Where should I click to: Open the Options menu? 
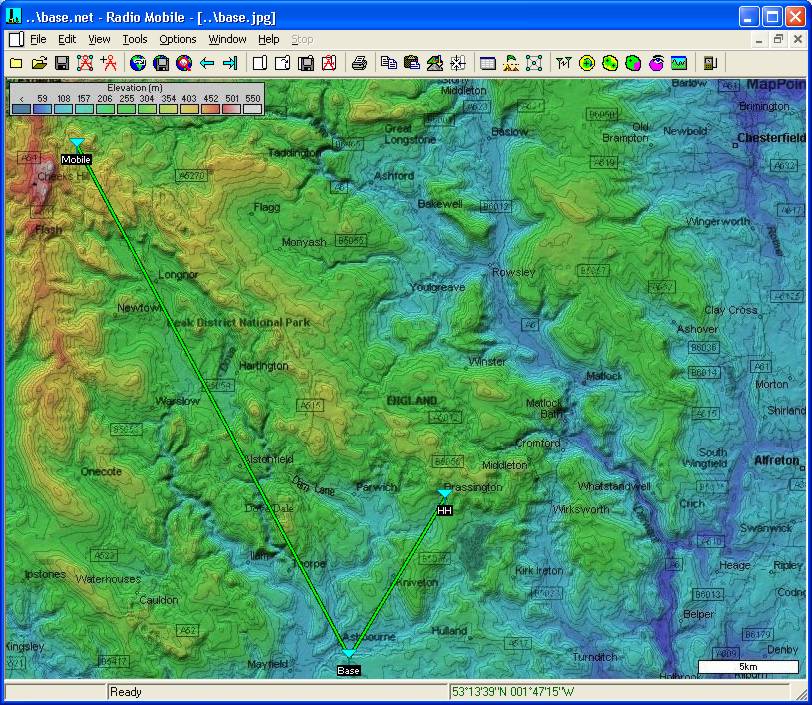(178, 40)
